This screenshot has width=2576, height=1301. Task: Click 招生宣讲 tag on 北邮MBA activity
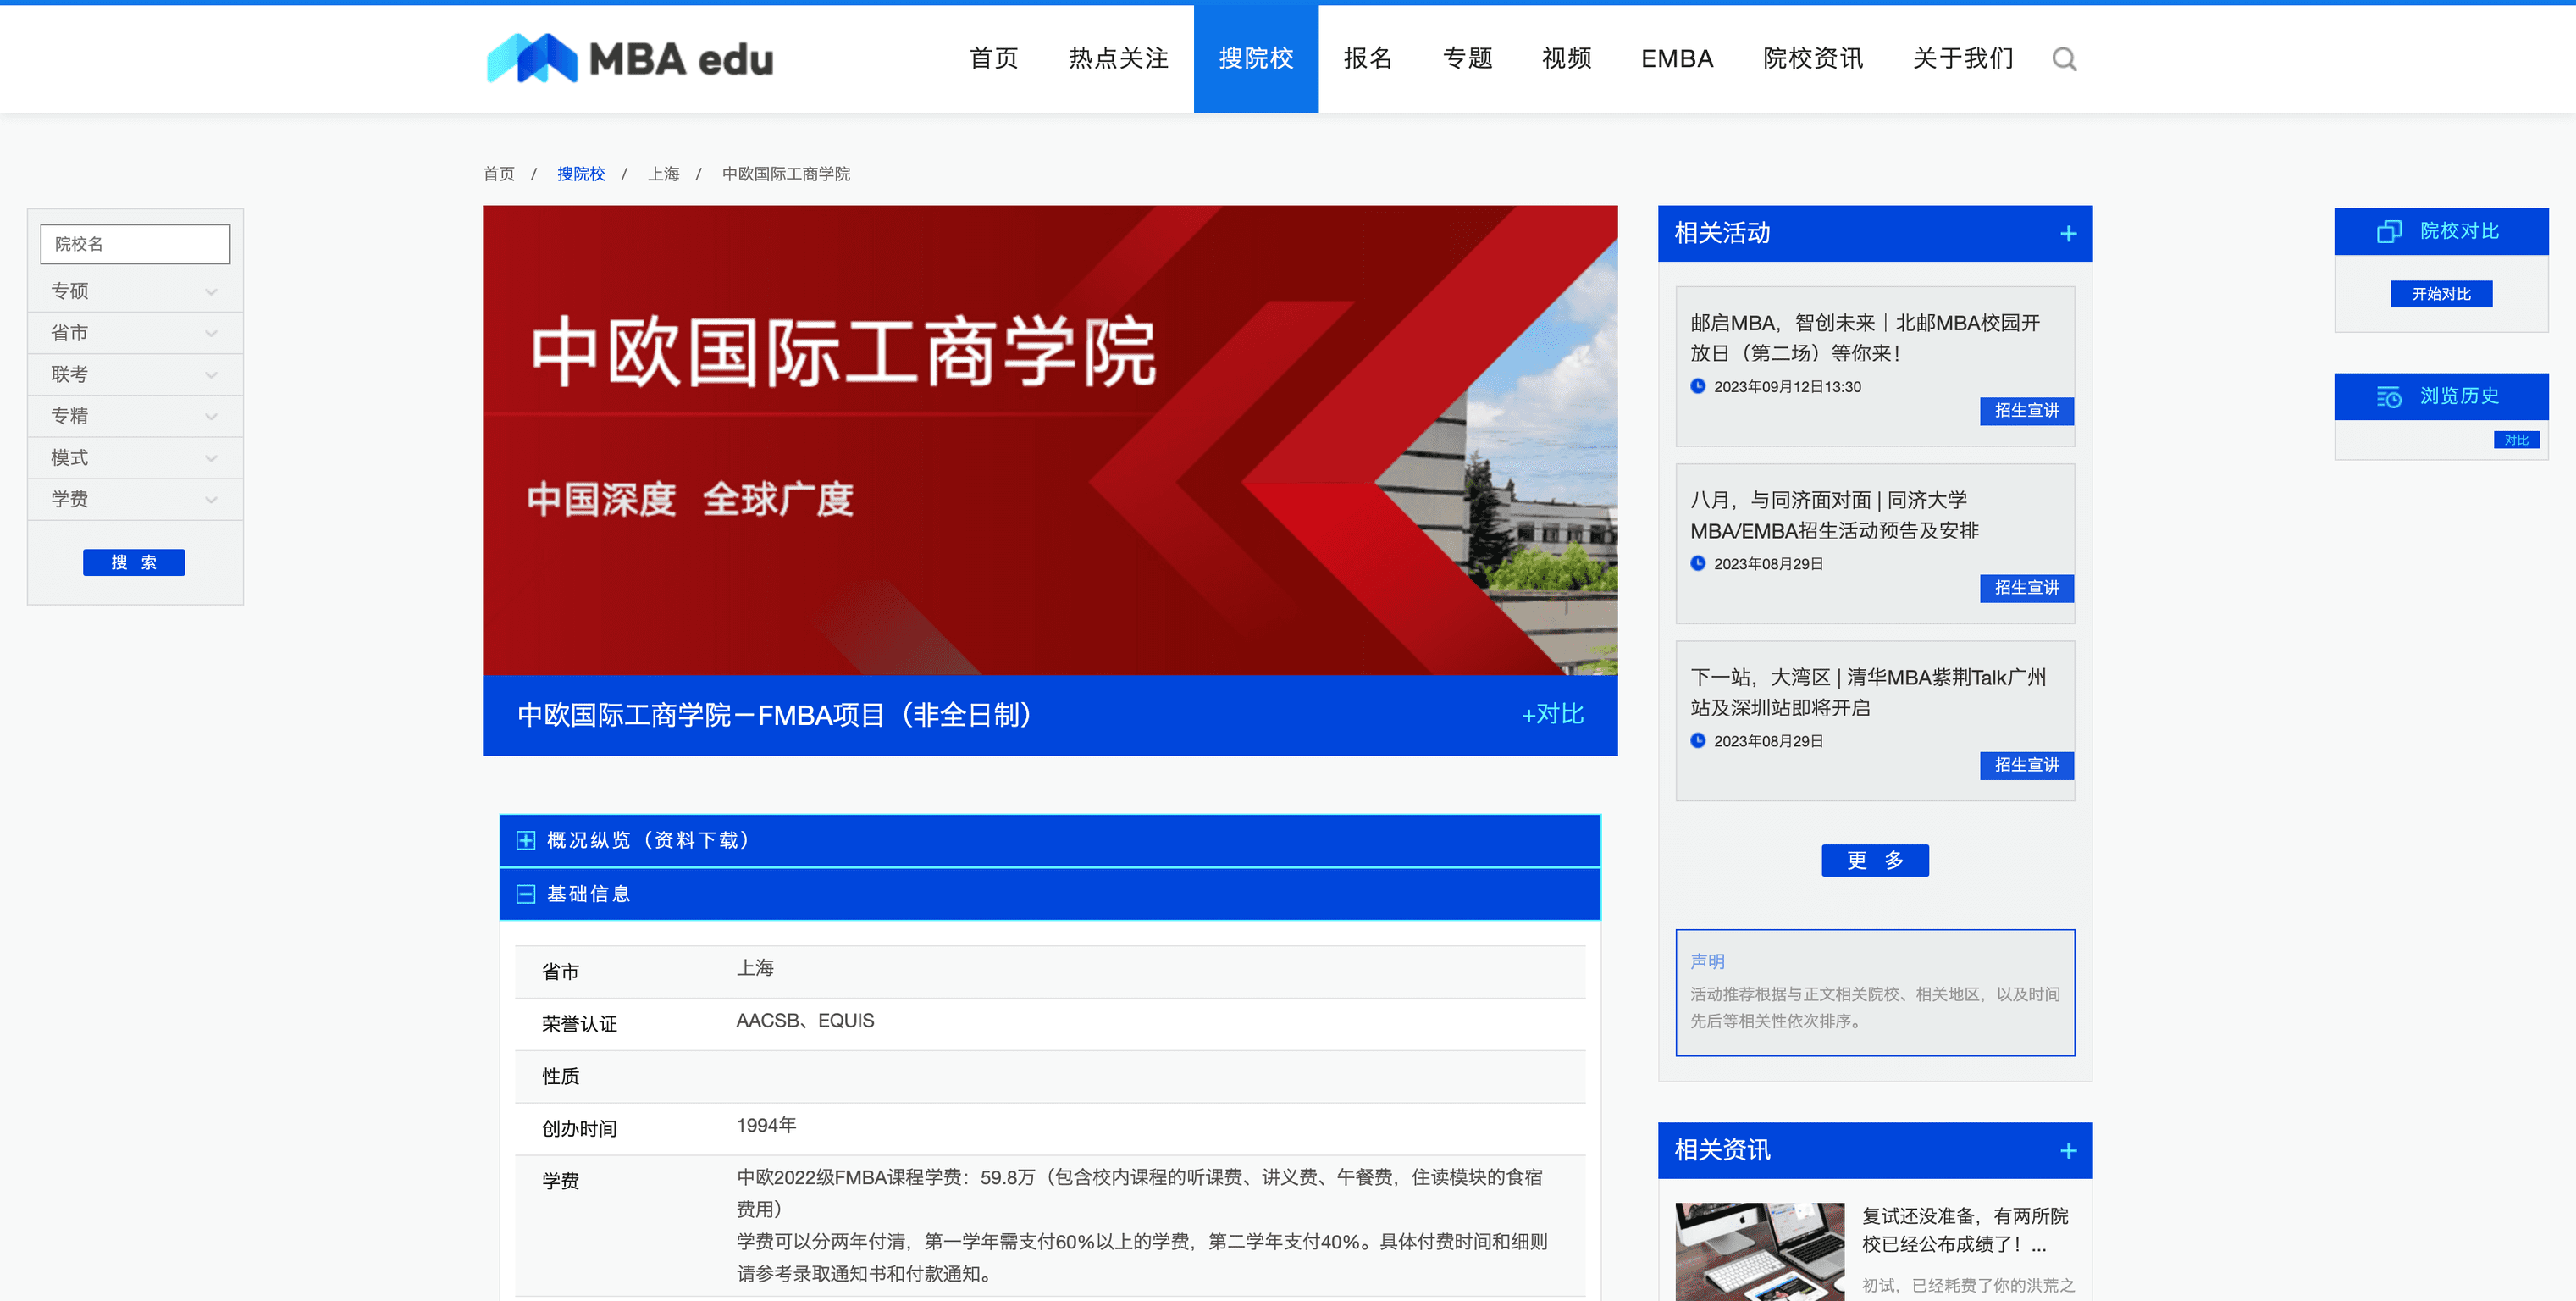pyautogui.click(x=2026, y=411)
